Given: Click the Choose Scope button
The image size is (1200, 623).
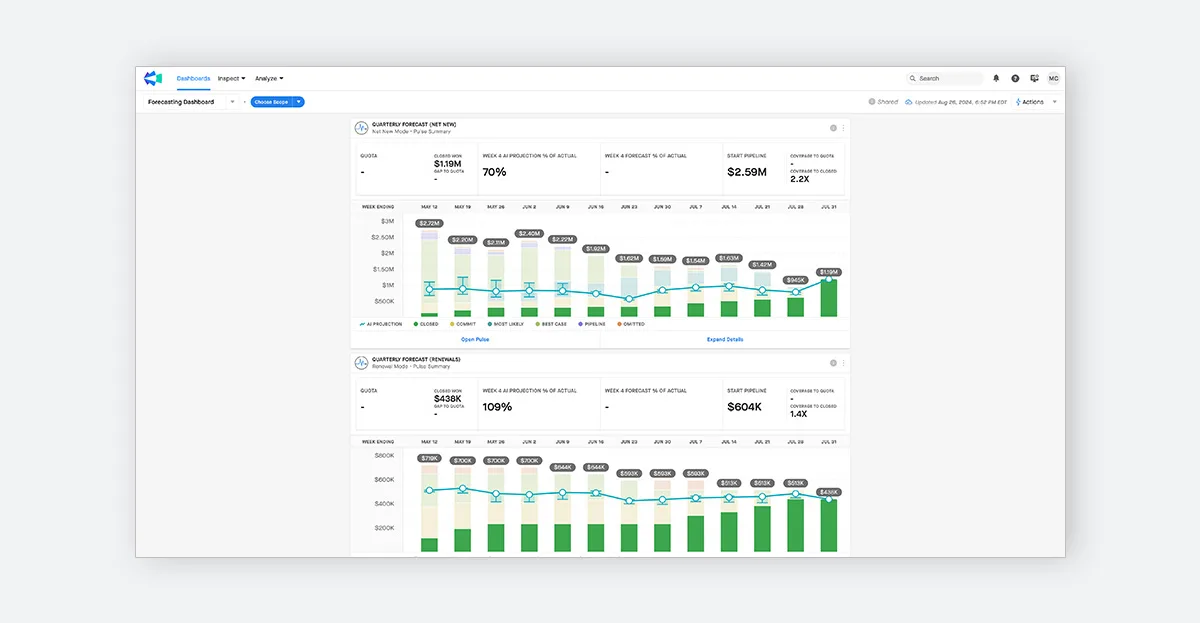Looking at the screenshot, I should [x=271, y=102].
